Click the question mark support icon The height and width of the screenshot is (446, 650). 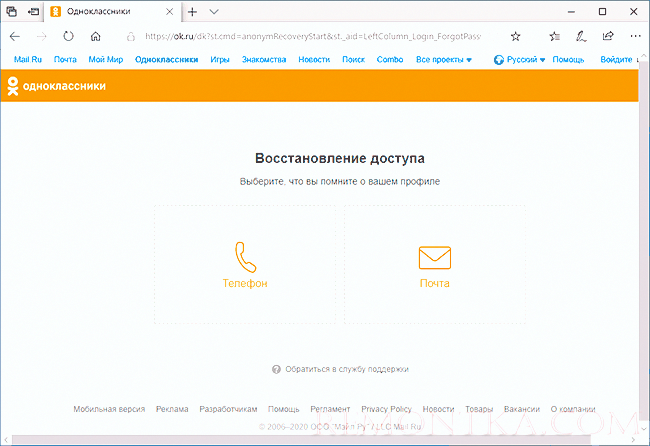pos(276,369)
